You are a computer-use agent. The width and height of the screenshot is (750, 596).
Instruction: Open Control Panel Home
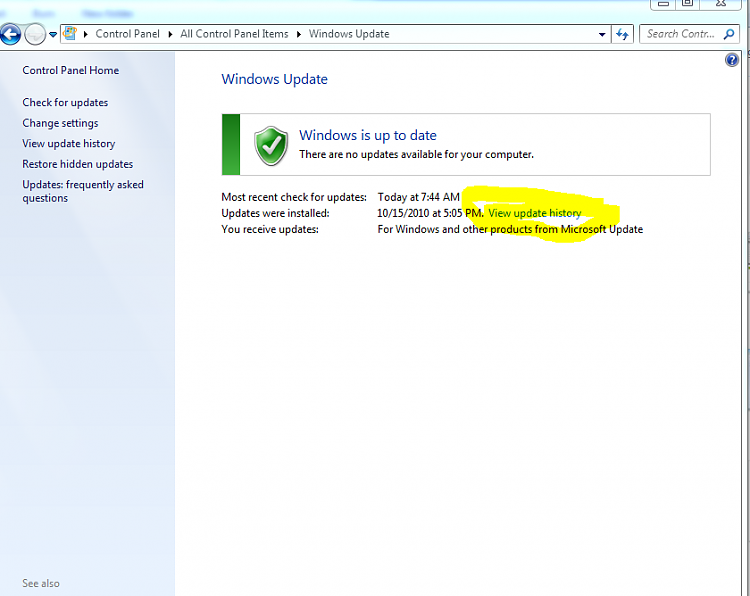pos(70,70)
